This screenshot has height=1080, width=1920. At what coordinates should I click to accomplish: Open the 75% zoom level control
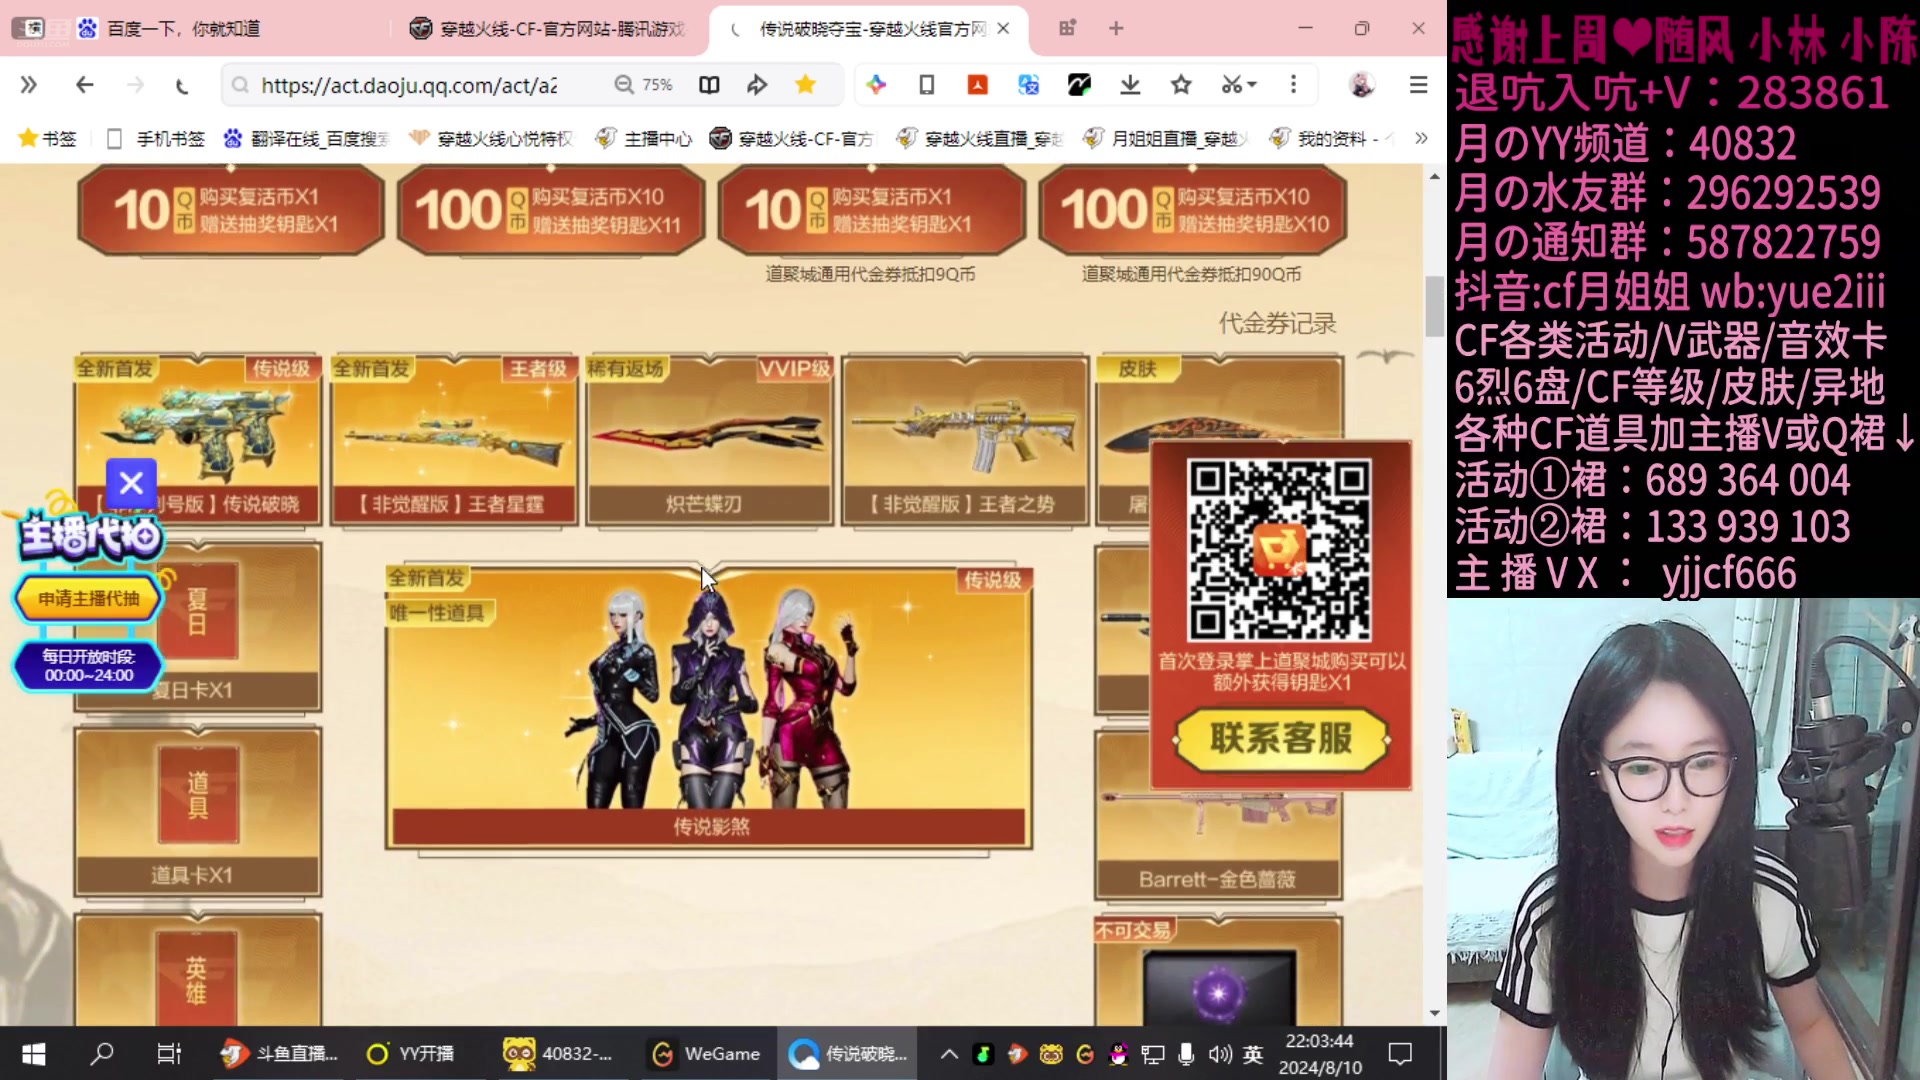[x=643, y=85]
